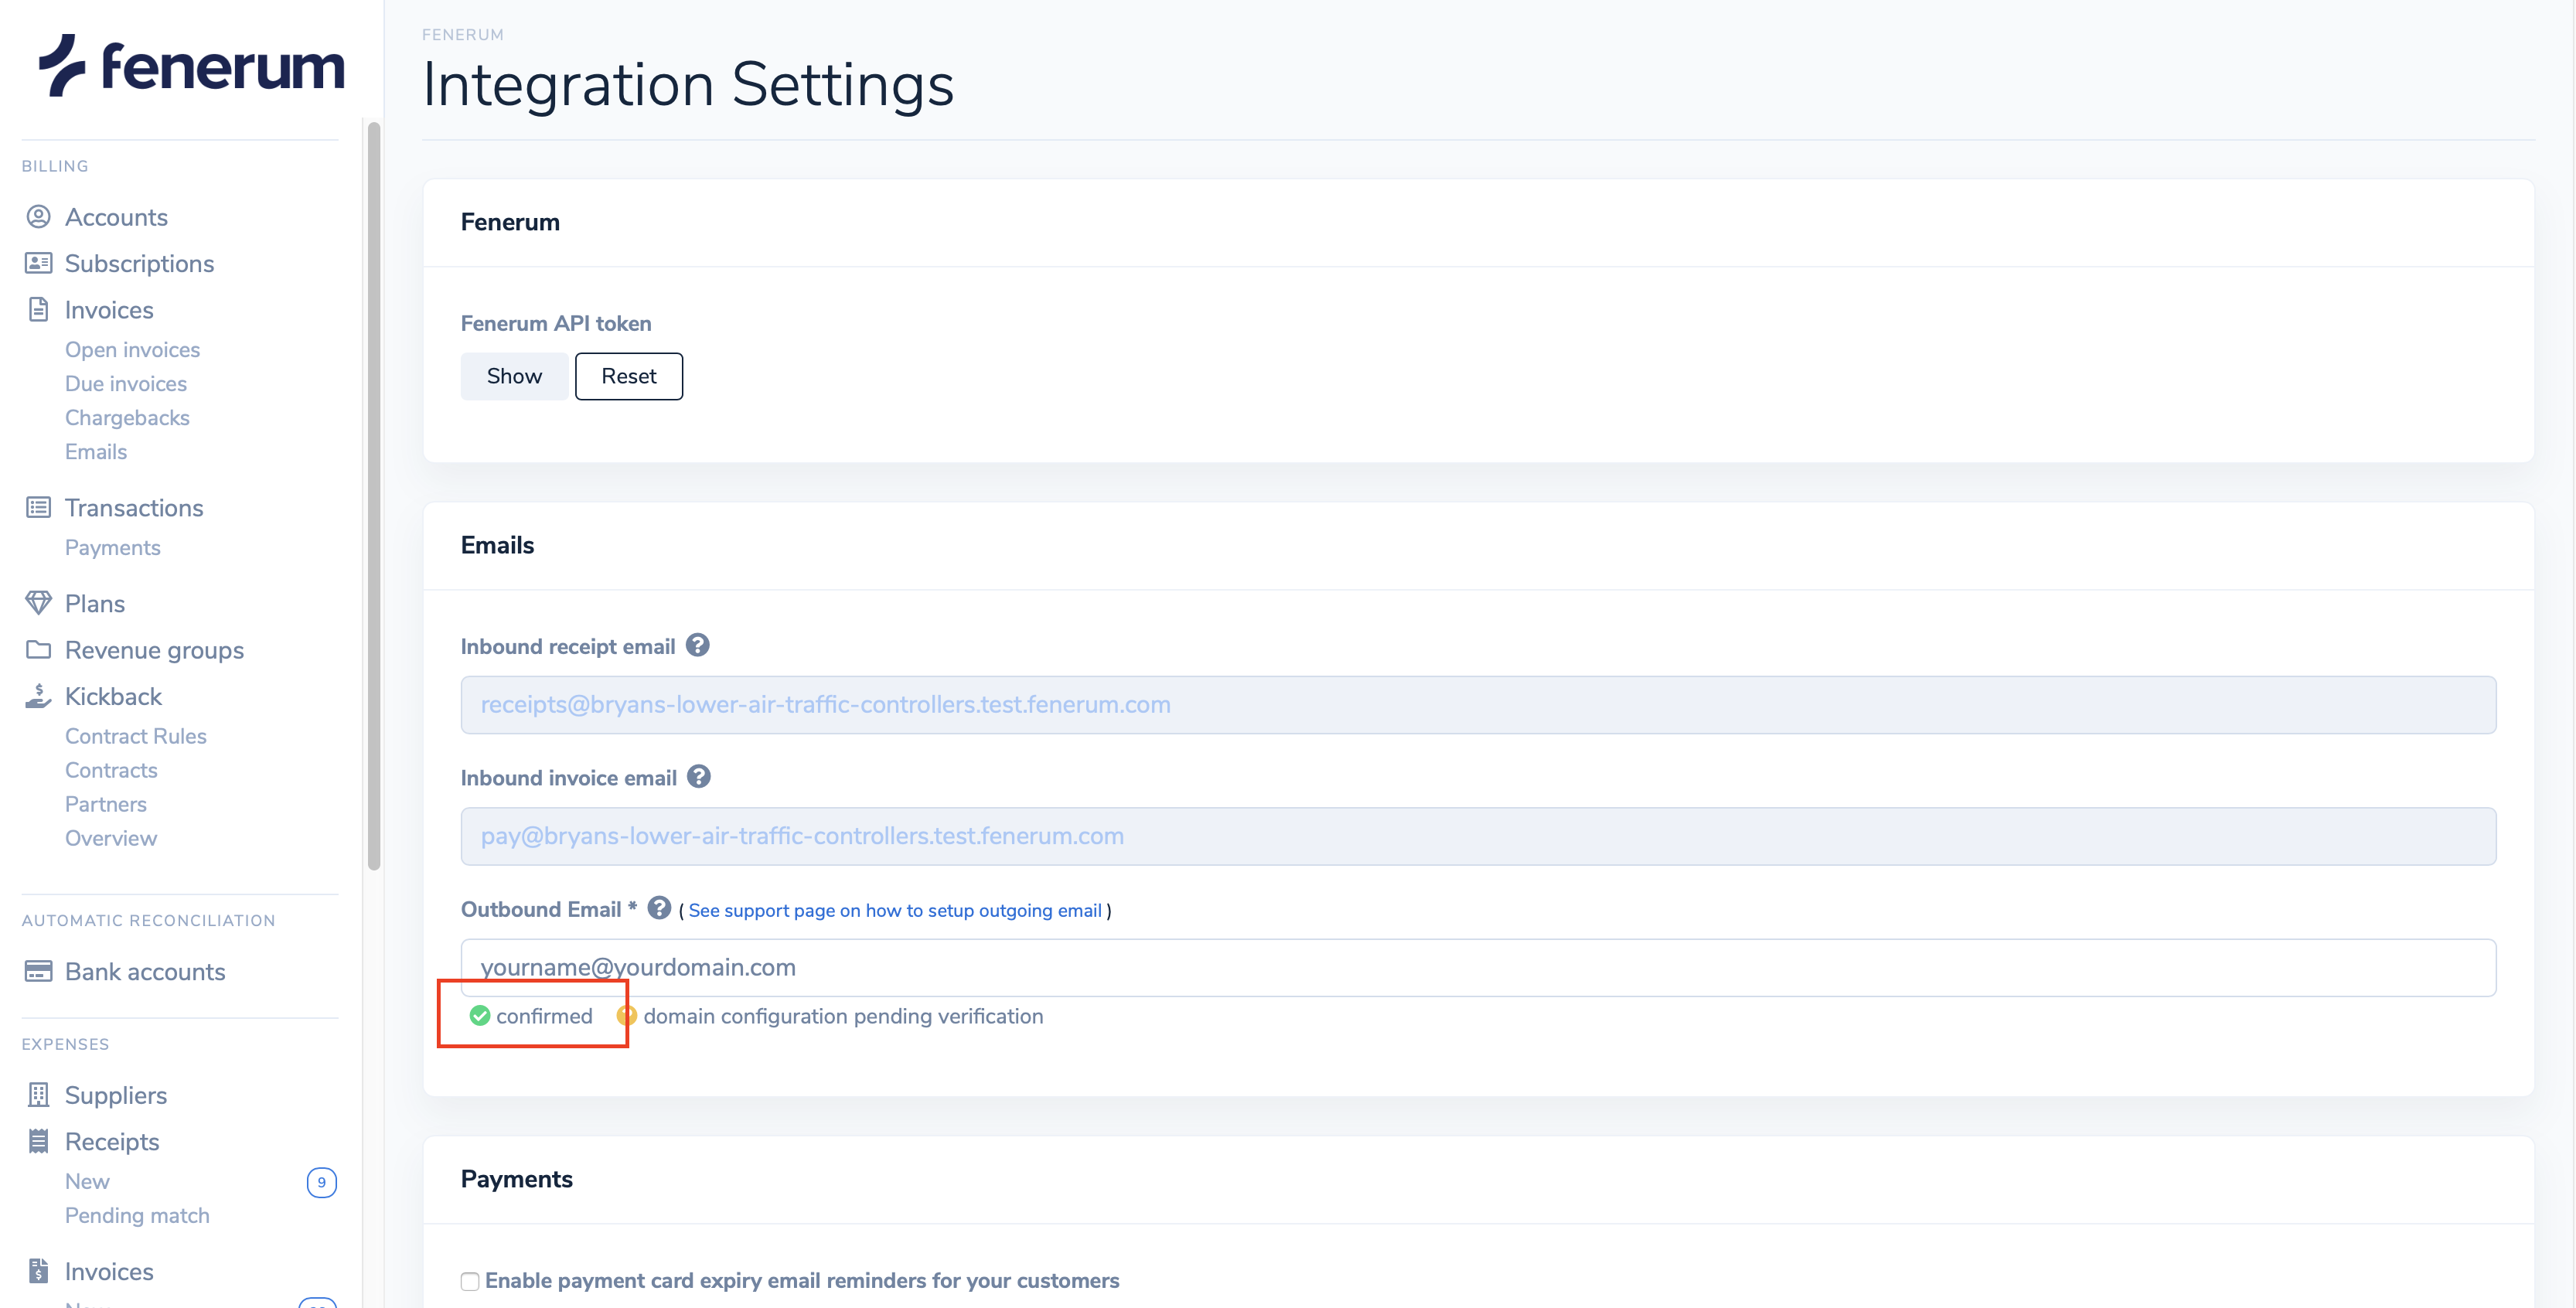This screenshot has width=2576, height=1308.
Task: Open Kickback section
Action: [x=113, y=696]
